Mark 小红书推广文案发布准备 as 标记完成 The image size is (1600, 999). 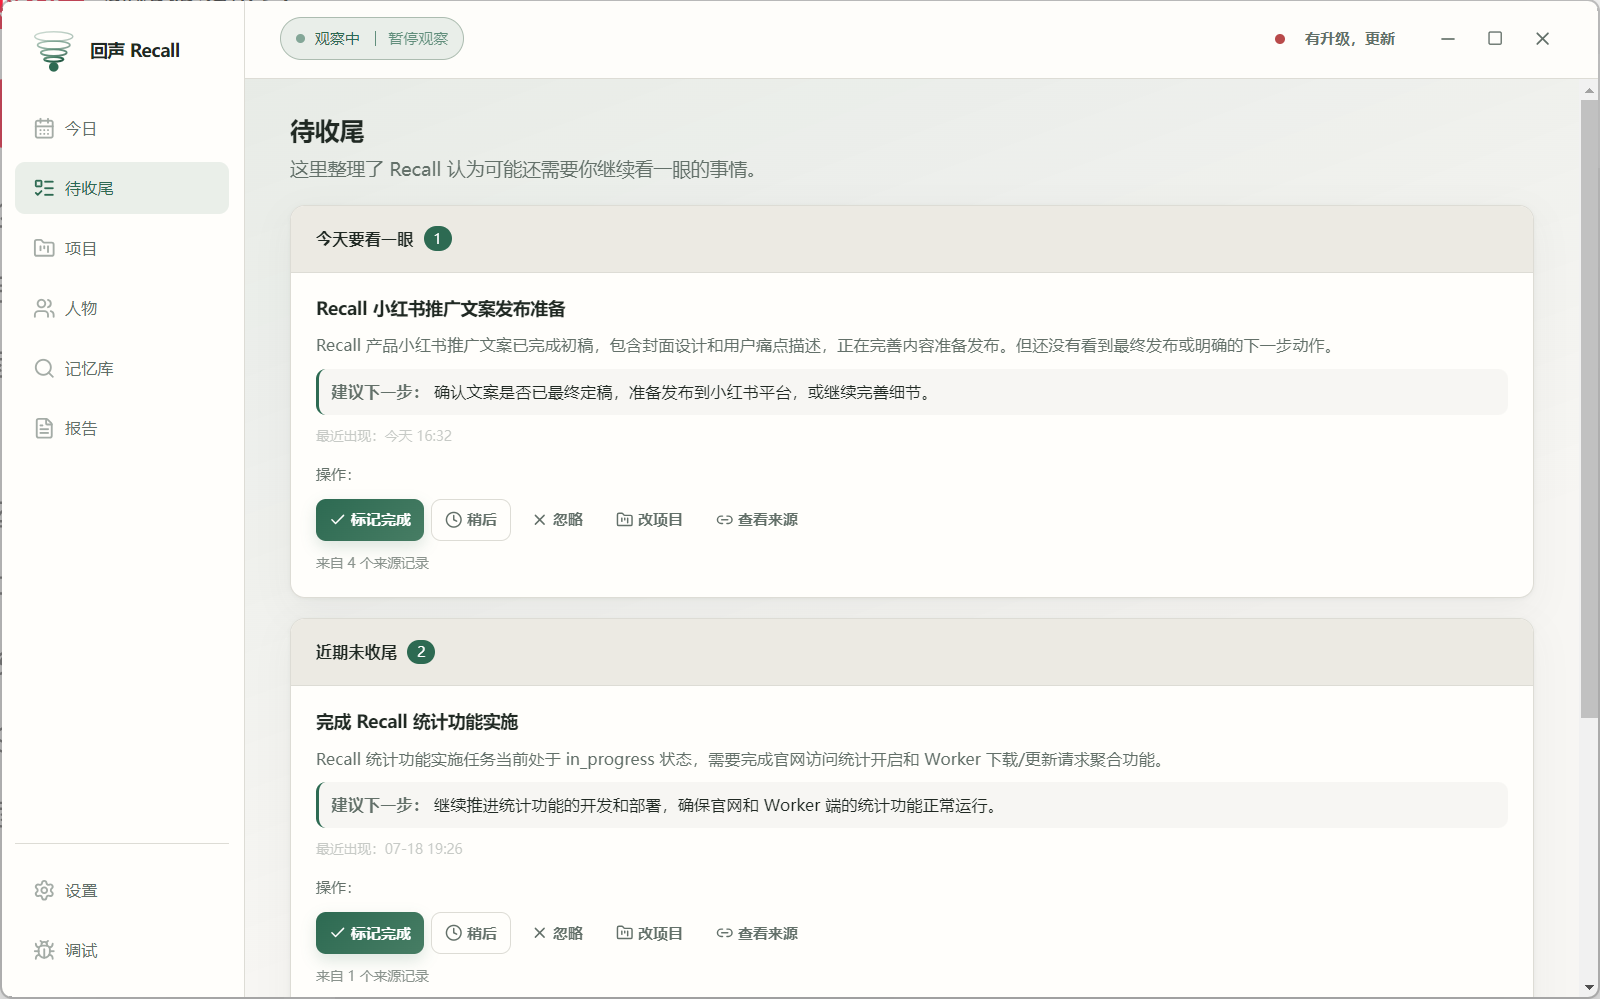(370, 520)
